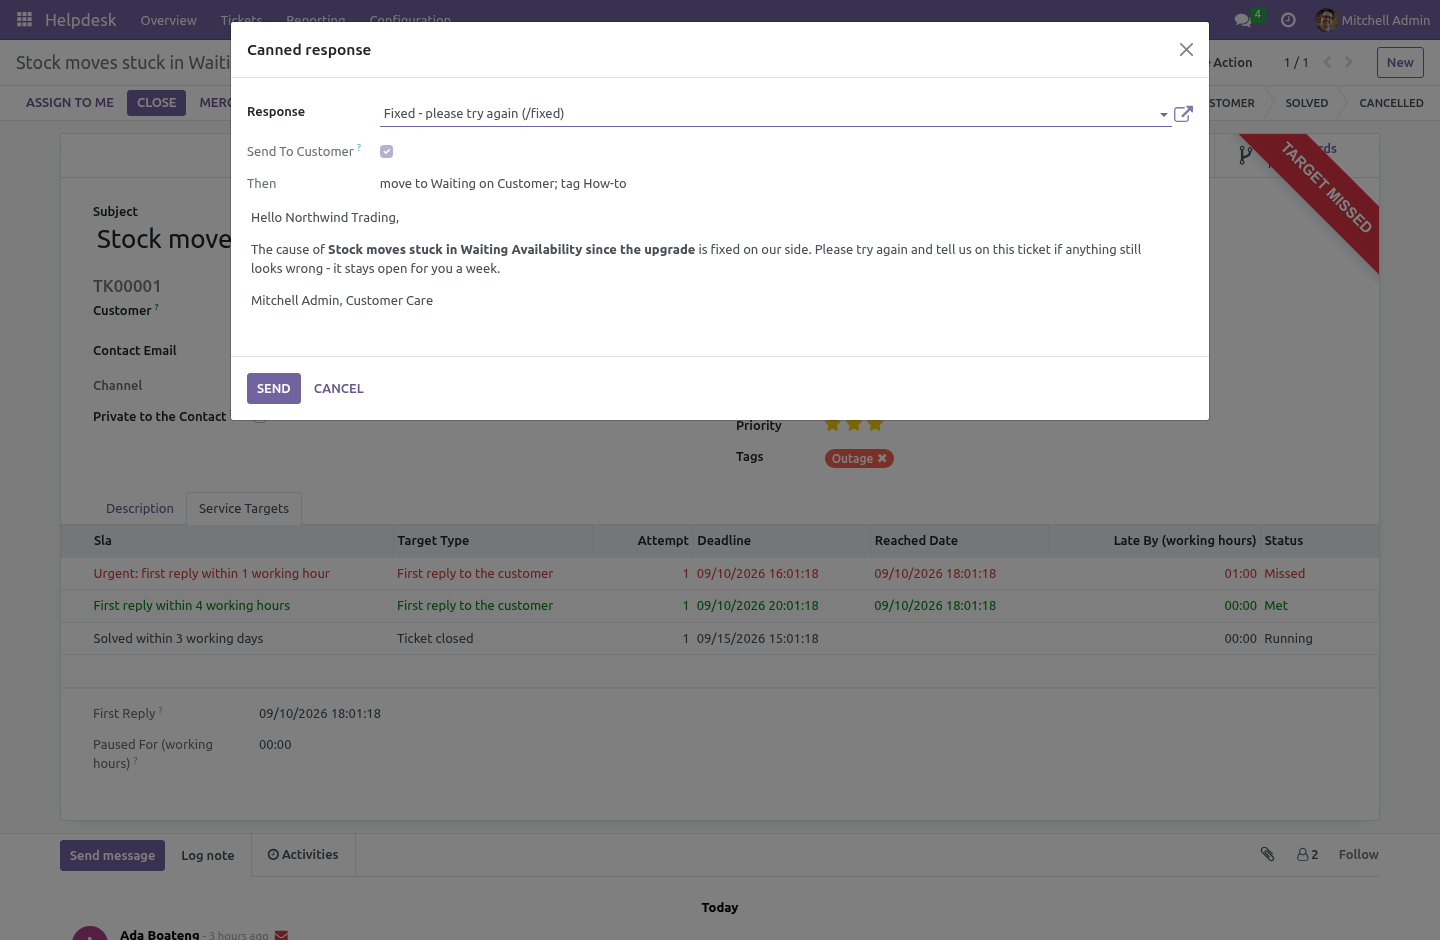The height and width of the screenshot is (940, 1440).
Task: Follow this ticket
Action: 1358,855
